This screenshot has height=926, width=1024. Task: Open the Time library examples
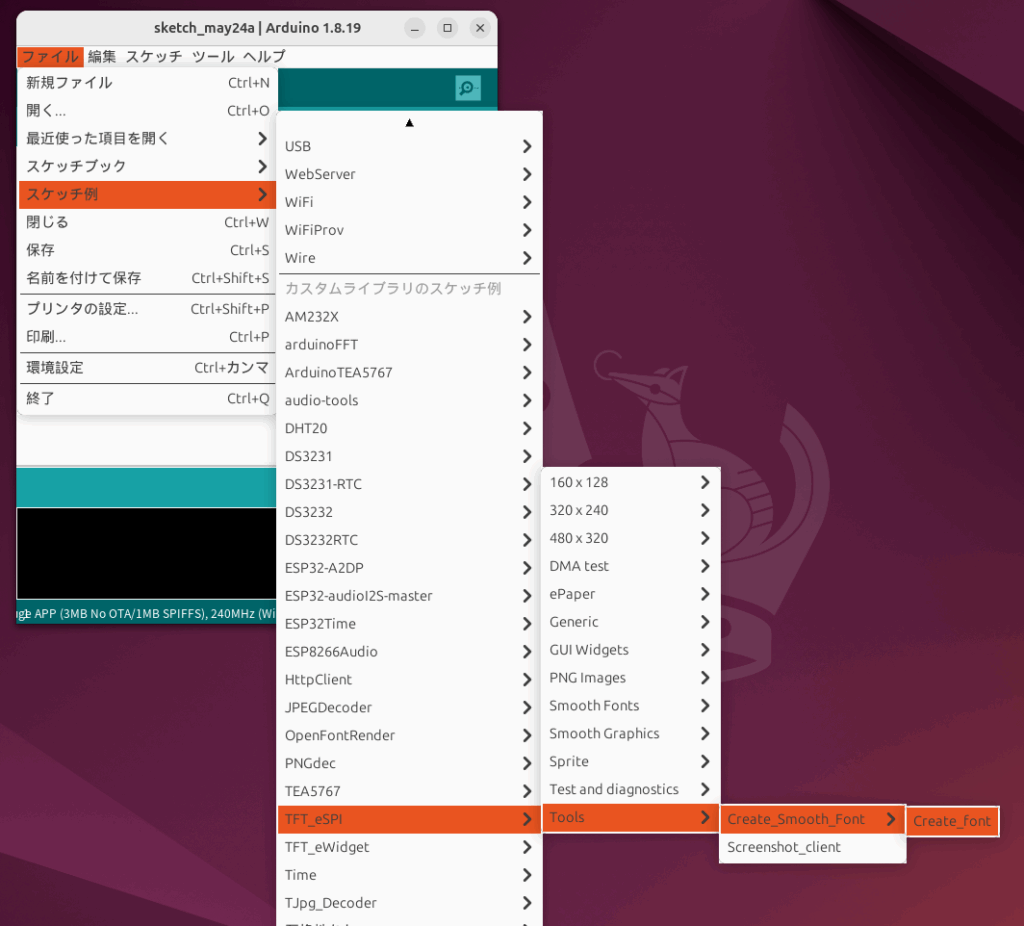click(409, 875)
